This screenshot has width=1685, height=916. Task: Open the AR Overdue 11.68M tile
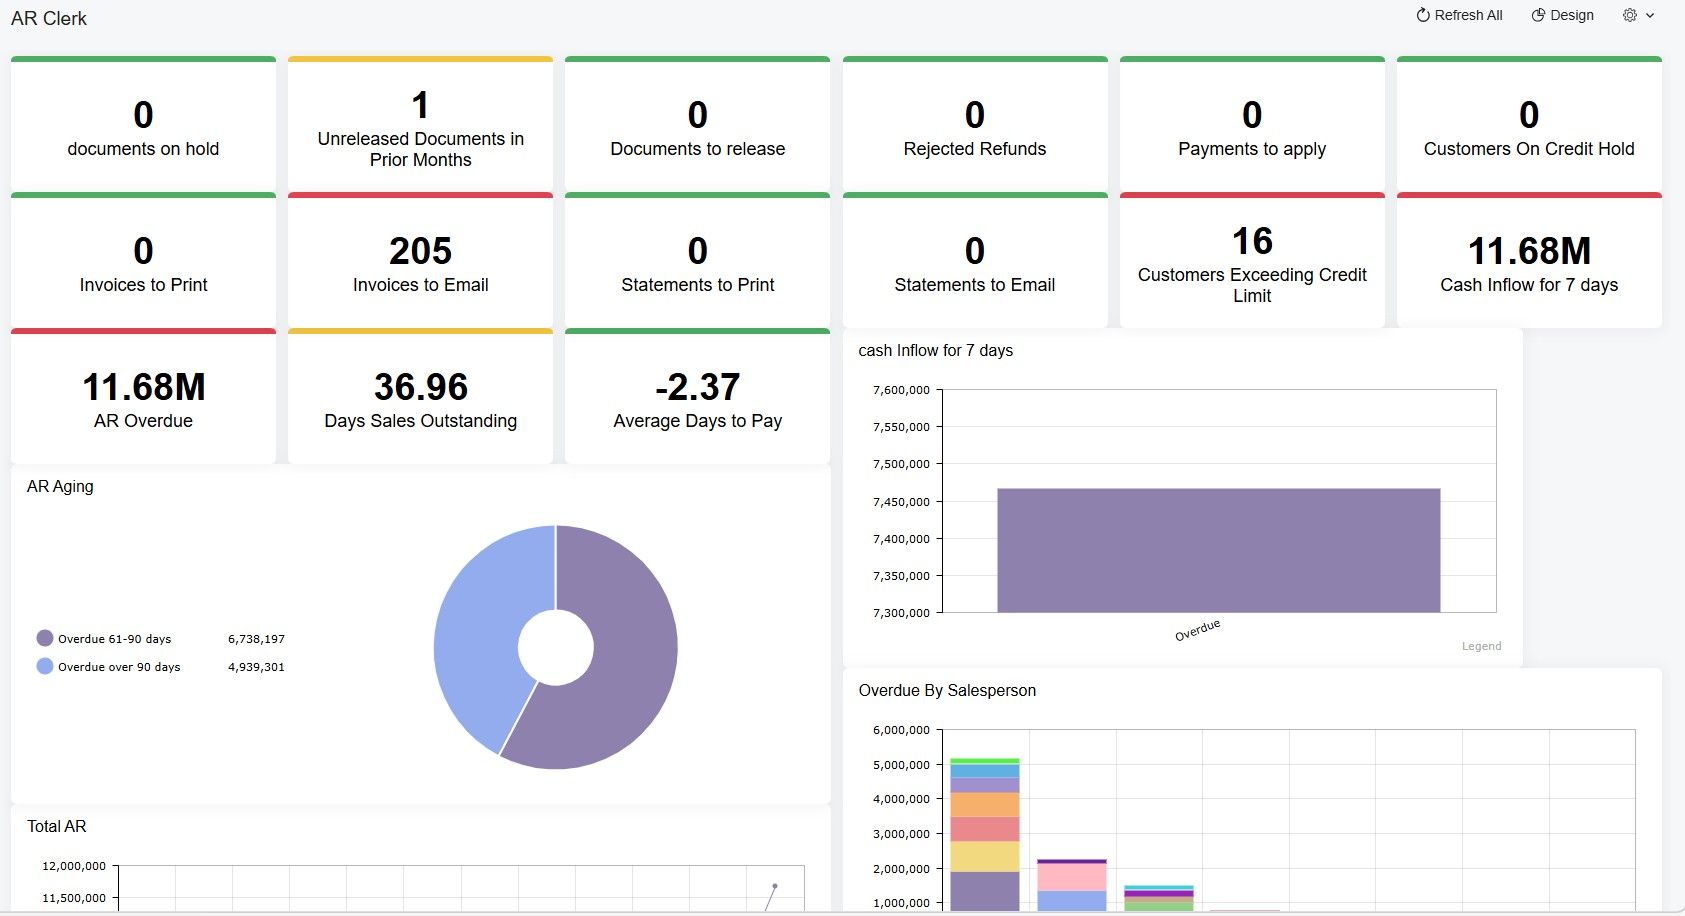coord(143,396)
